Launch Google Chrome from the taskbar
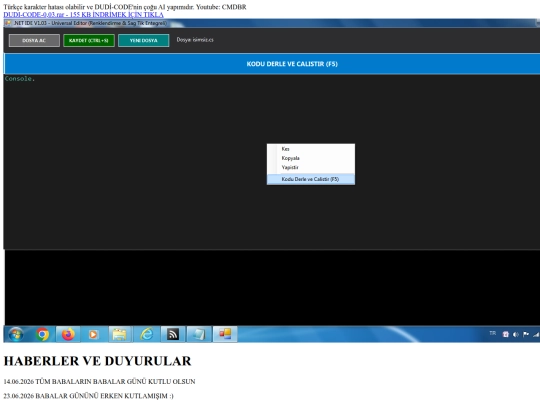 pos(42,334)
